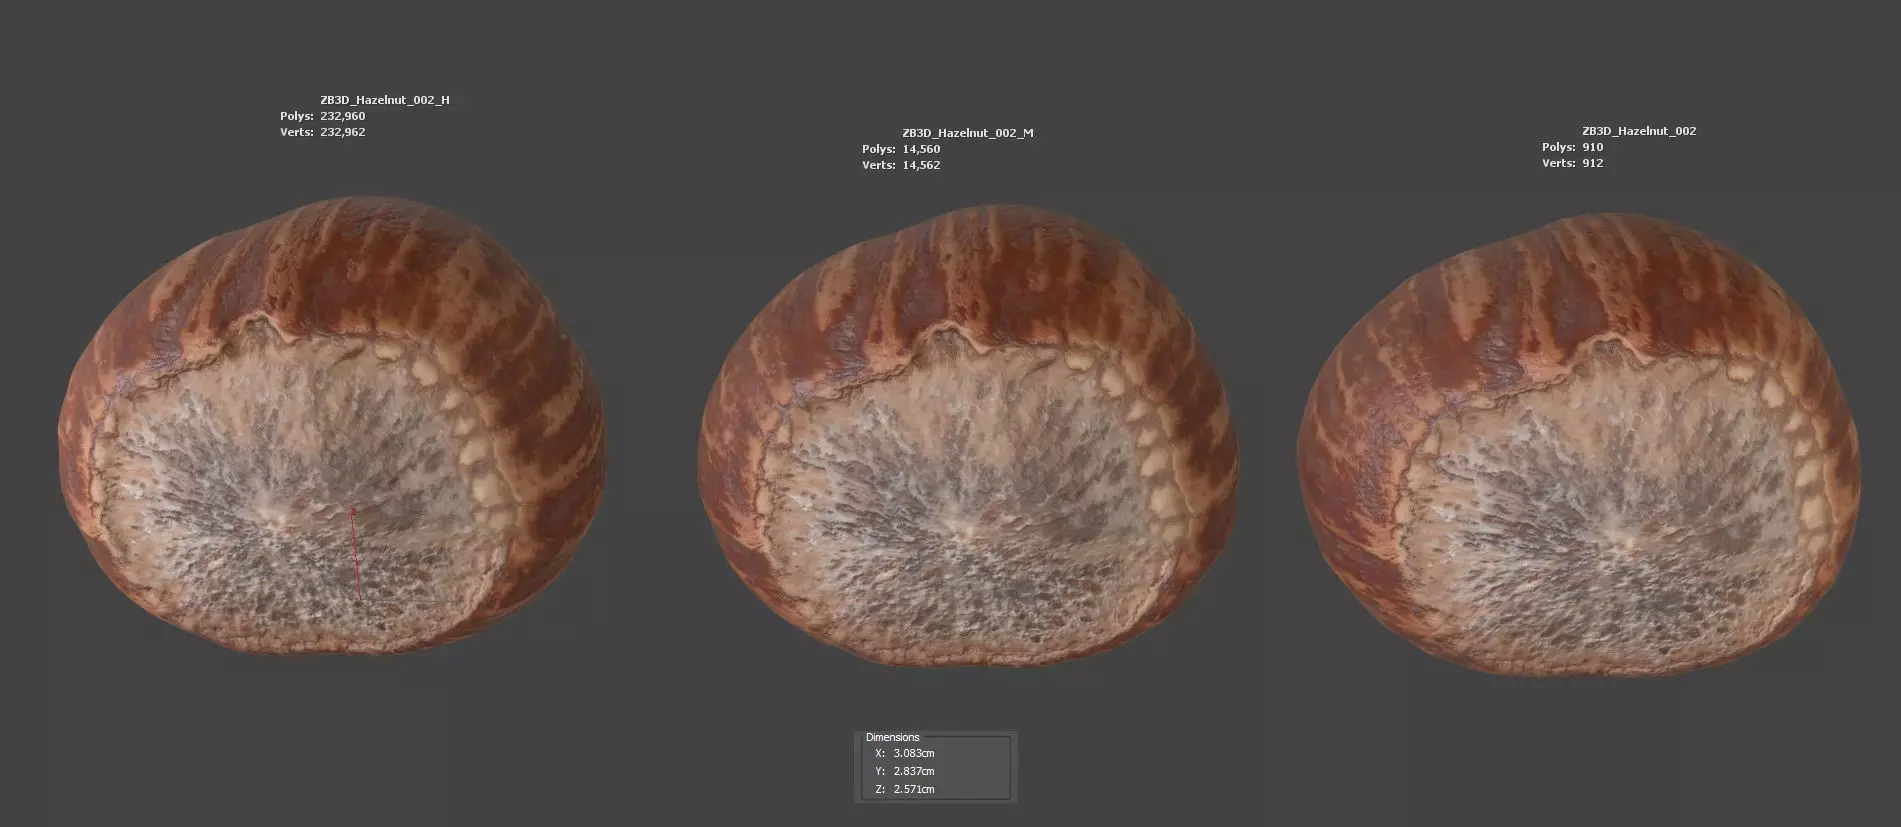Select the ZB3D_Hazelnut_002 low-poly label

[x=1639, y=131]
